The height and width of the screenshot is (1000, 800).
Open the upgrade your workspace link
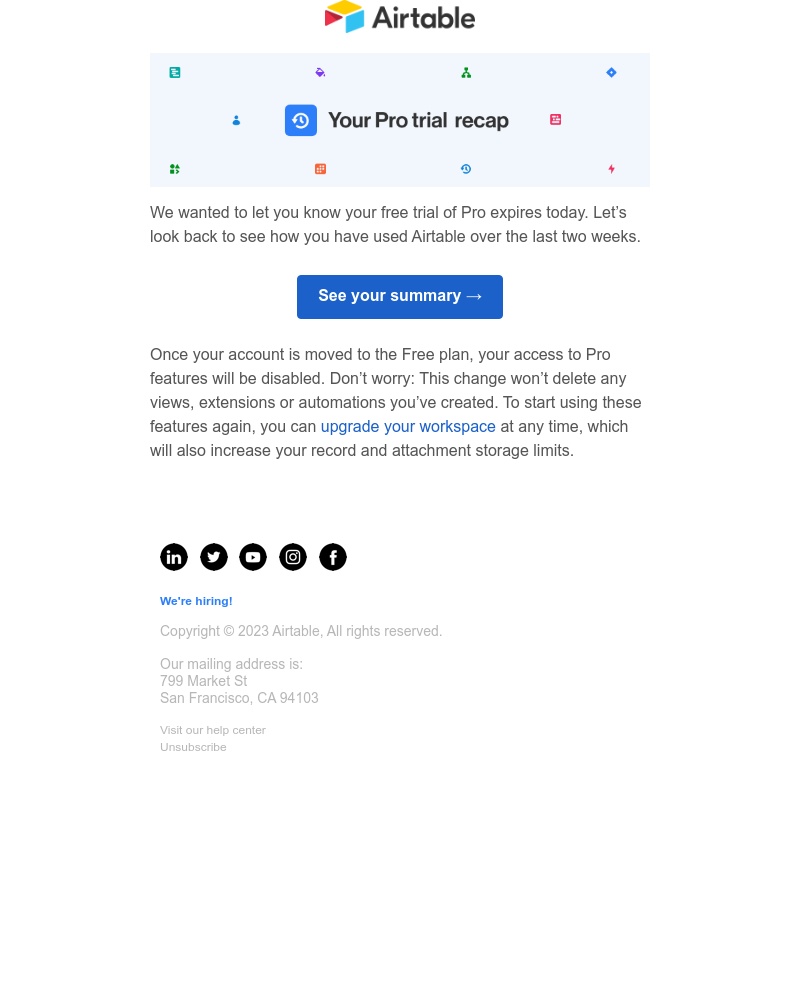point(408,427)
